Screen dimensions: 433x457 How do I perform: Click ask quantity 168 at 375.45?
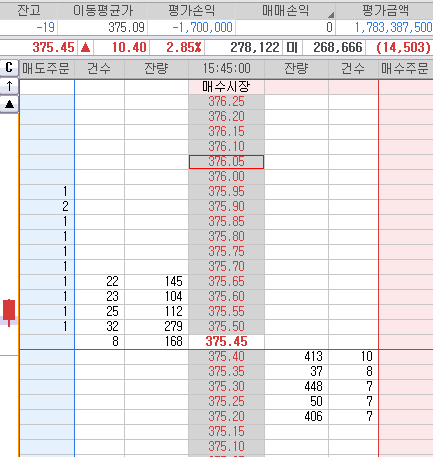(x=156, y=341)
